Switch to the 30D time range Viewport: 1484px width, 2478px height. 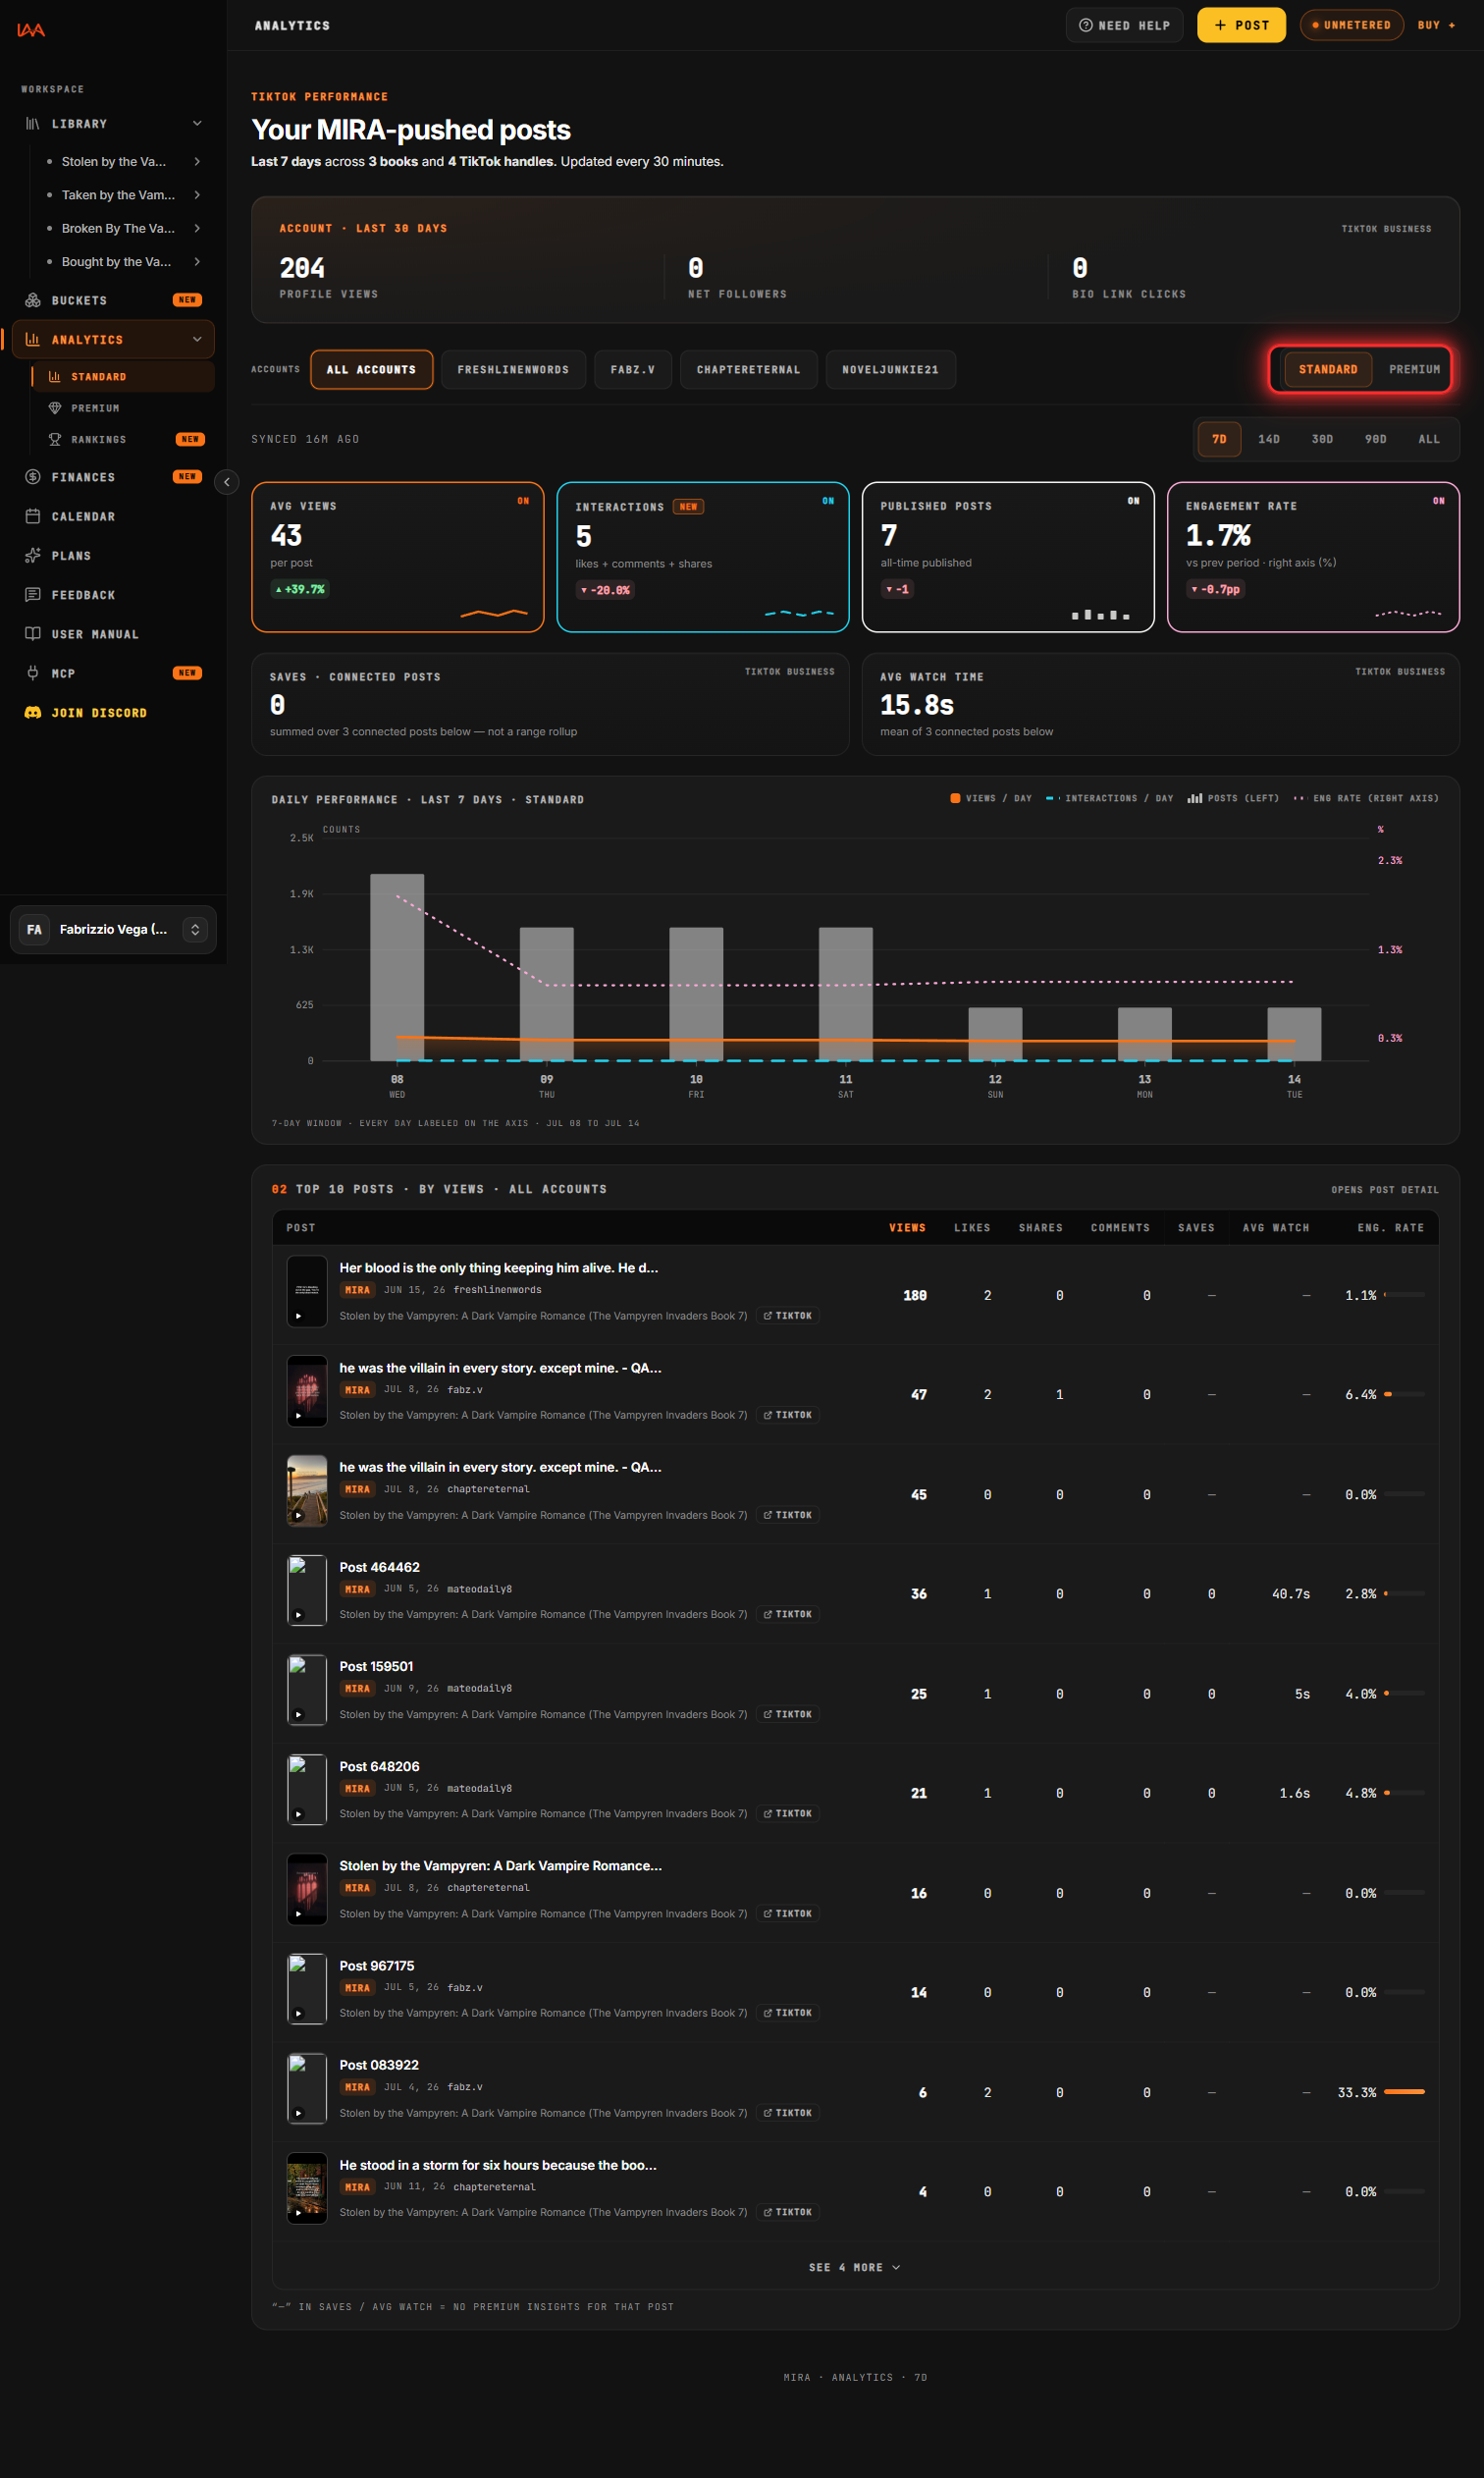coord(1322,439)
